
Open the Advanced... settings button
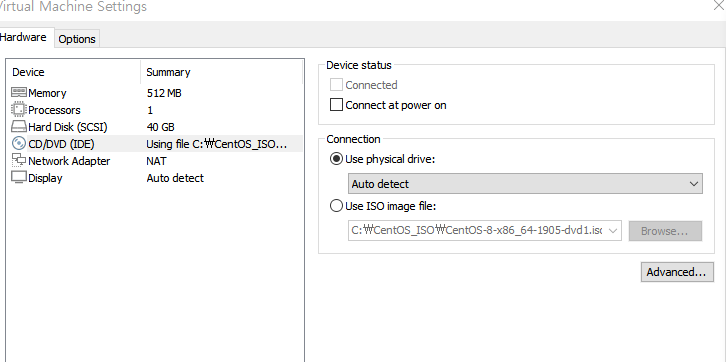[677, 272]
